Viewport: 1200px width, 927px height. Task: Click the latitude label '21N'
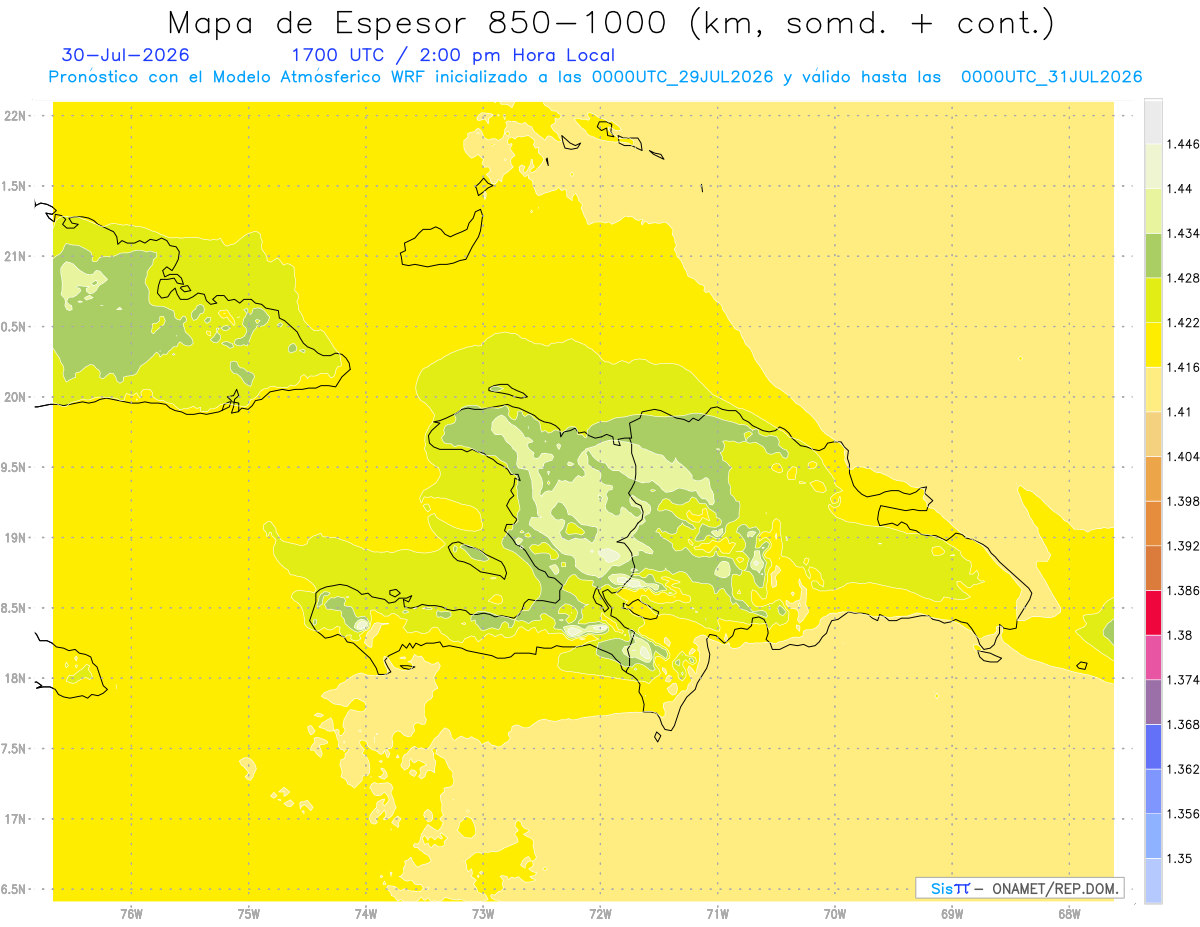tap(15, 256)
